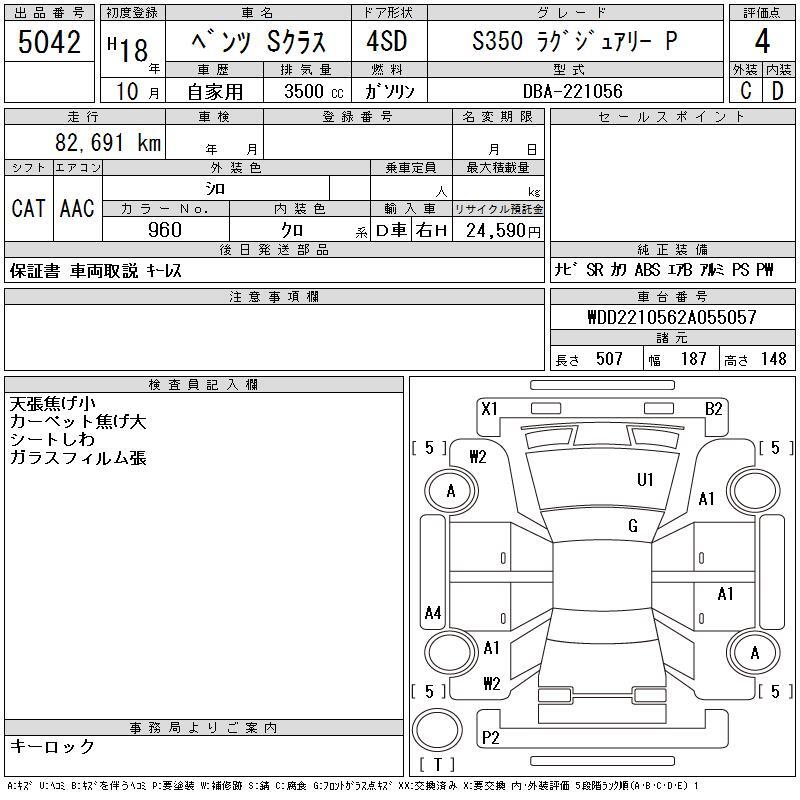Image resolution: width=800 pixels, height=800 pixels.
Task: Click the lot number 5042
Action: click(49, 41)
